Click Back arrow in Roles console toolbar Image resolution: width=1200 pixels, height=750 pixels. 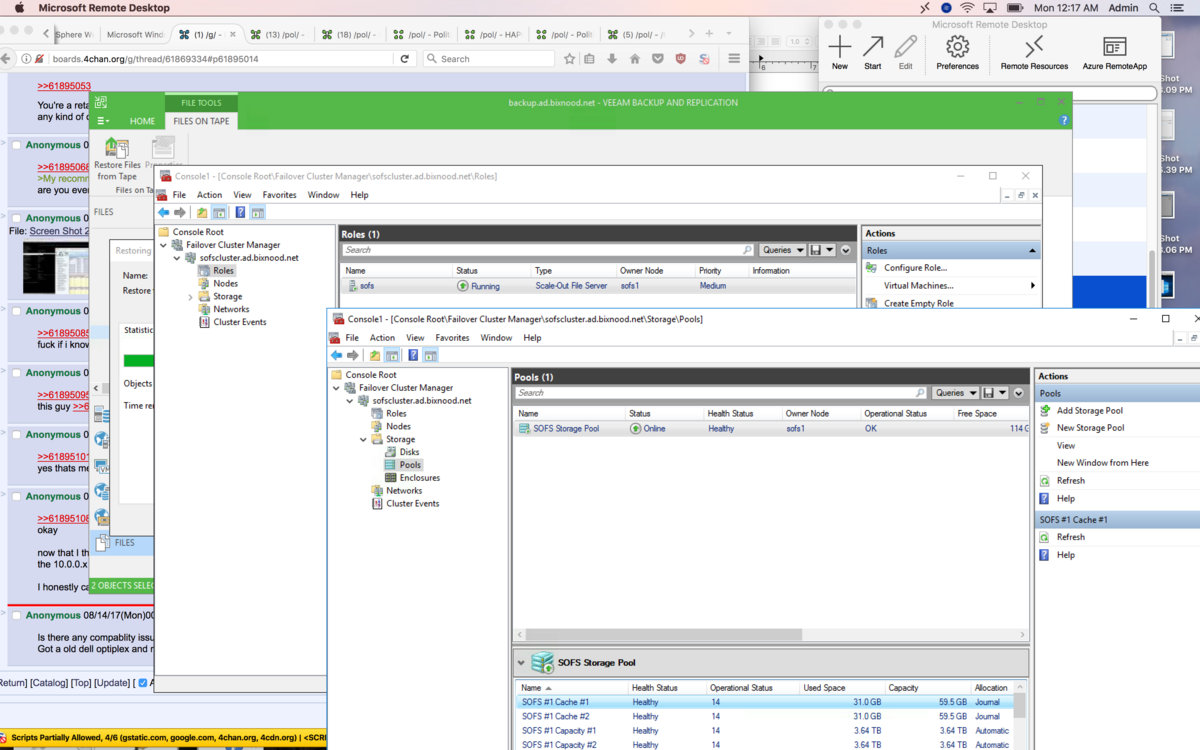click(x=164, y=212)
